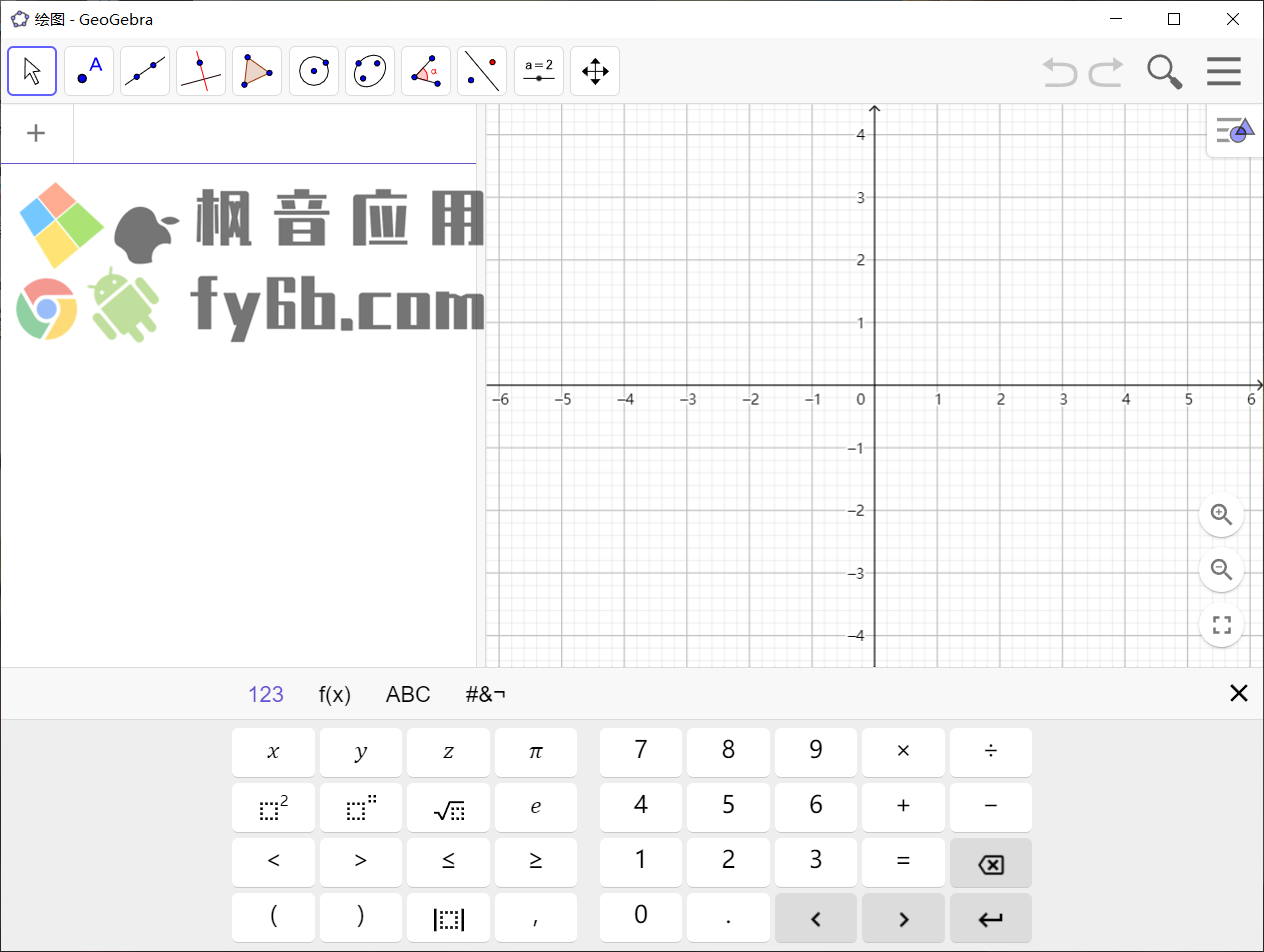
Task: Select the Circle with center tool
Action: click(314, 71)
